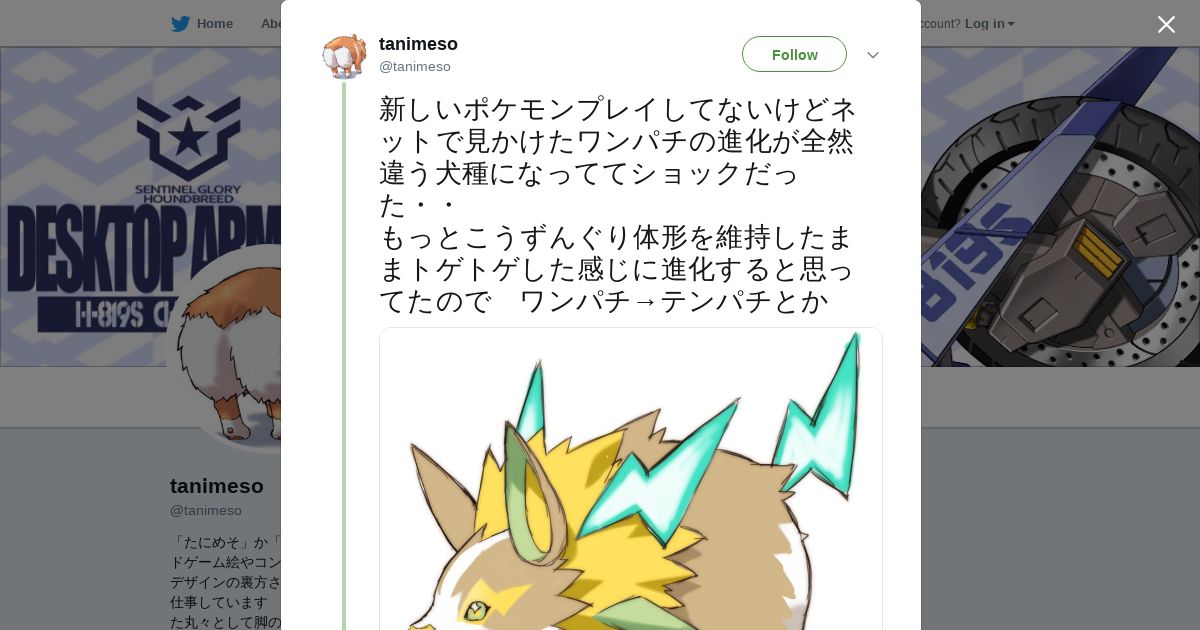Click the large corgi profile picture behind overlay

tap(225, 350)
